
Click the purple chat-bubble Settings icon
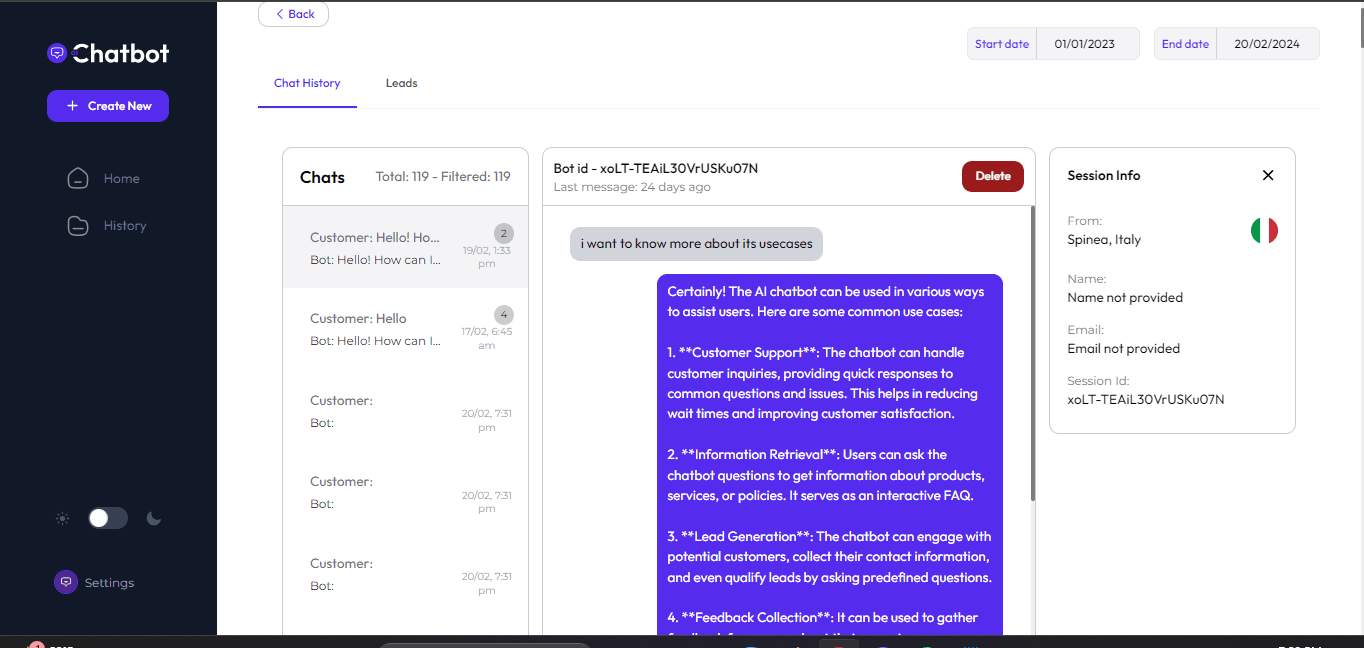click(65, 581)
